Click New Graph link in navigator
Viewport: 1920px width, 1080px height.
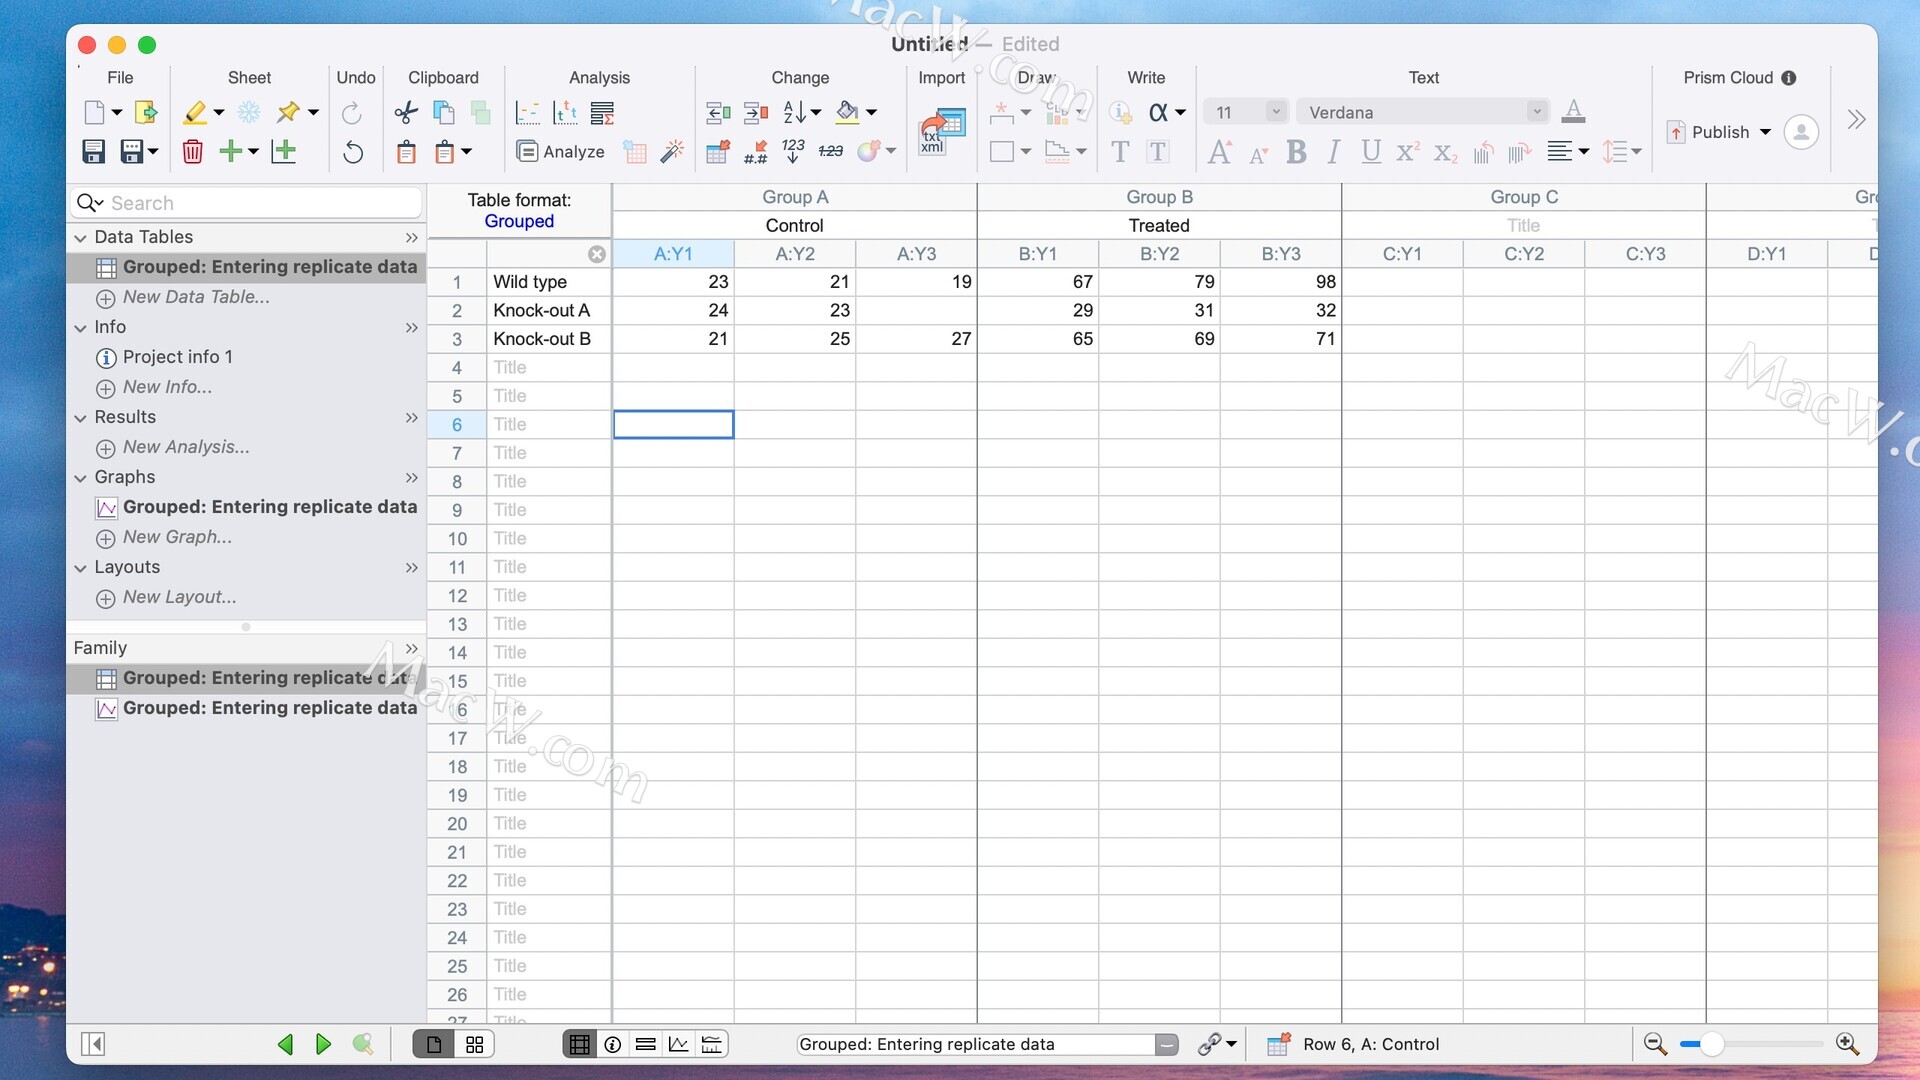(177, 537)
